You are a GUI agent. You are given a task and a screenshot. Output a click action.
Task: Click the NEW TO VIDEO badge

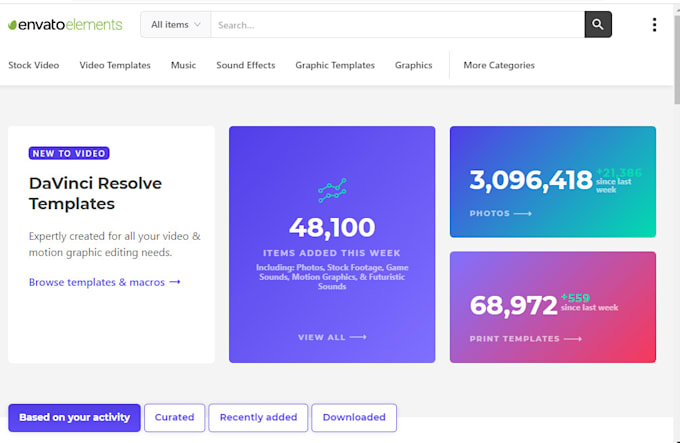click(69, 153)
